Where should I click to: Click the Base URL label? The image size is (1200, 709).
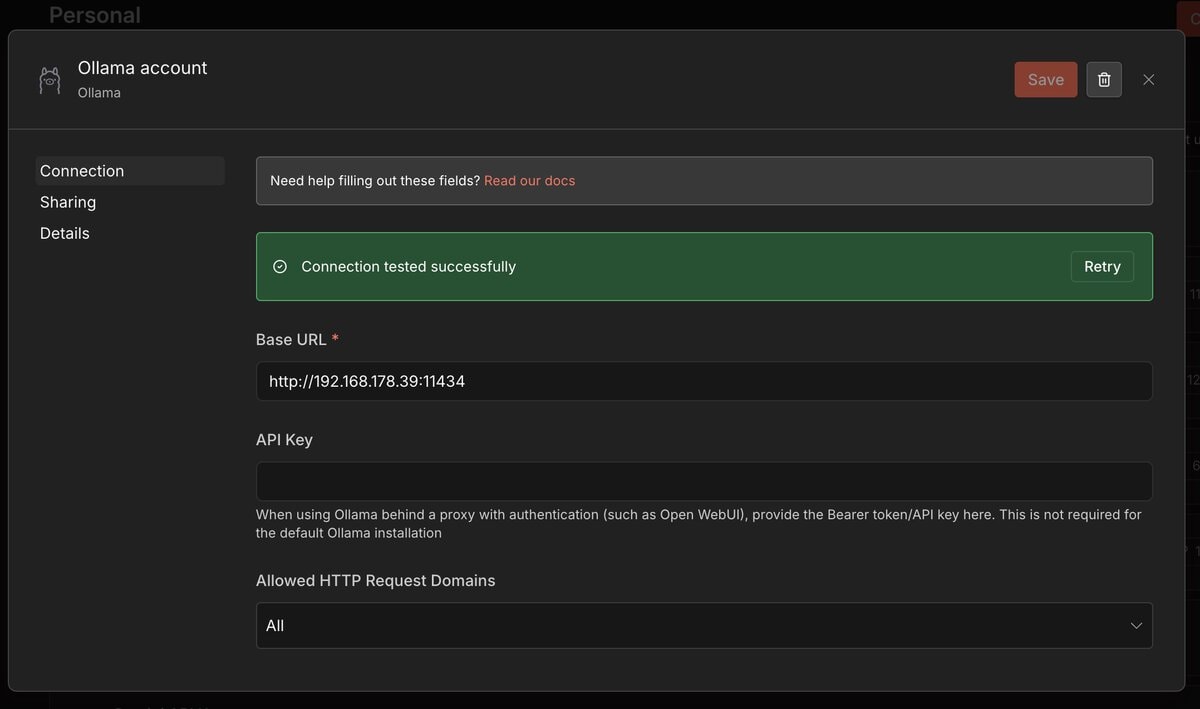point(291,340)
